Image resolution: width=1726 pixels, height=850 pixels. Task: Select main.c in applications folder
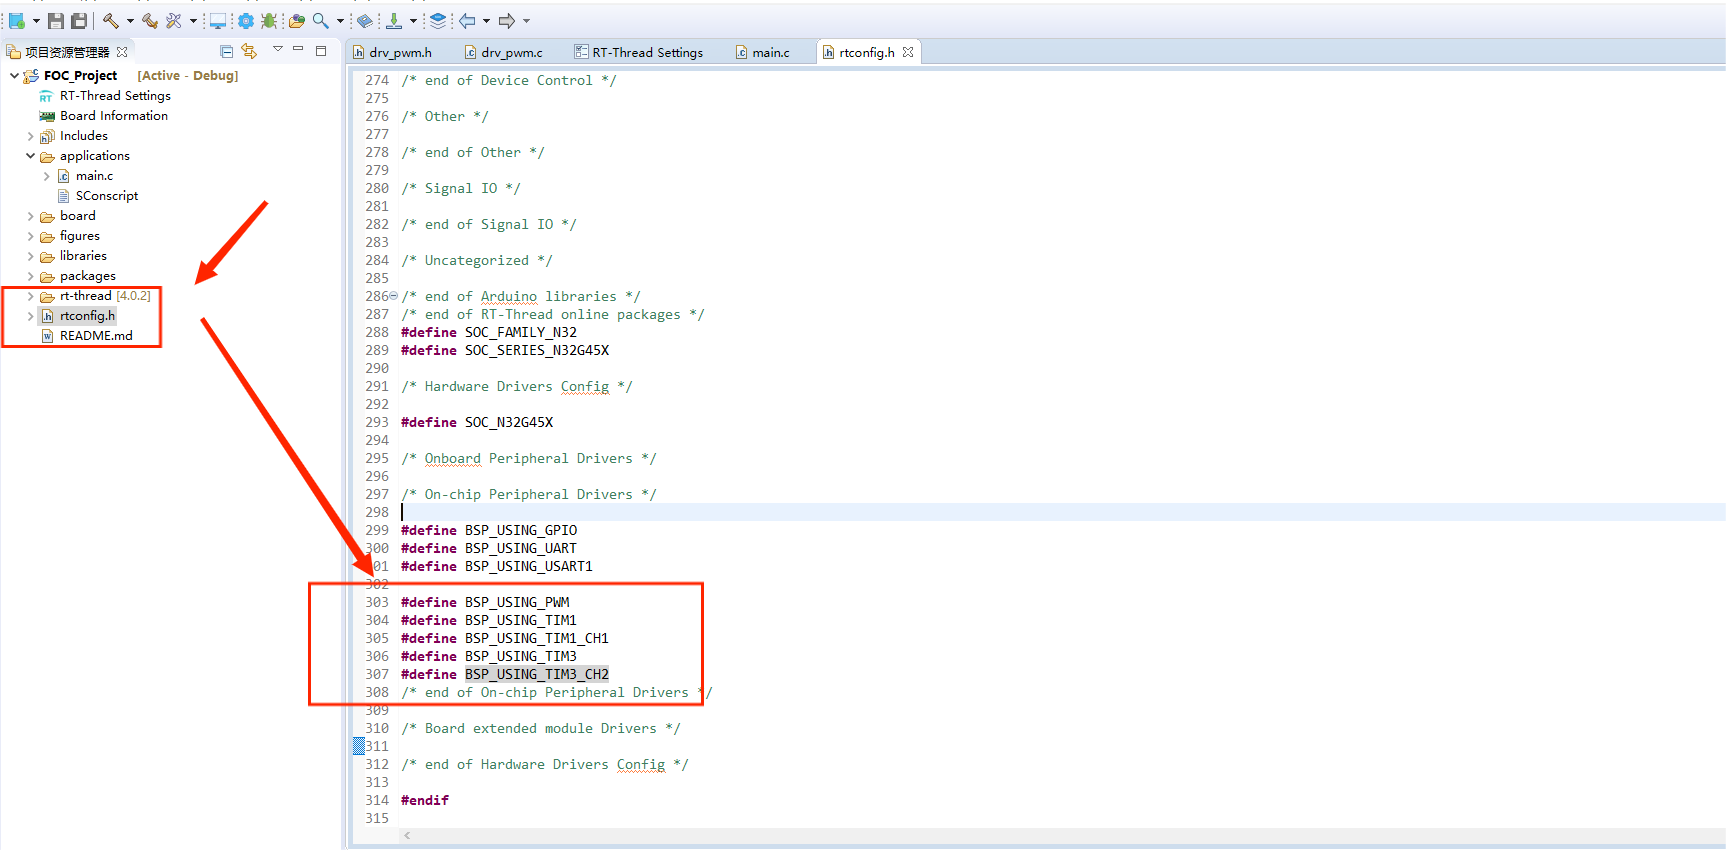point(94,176)
